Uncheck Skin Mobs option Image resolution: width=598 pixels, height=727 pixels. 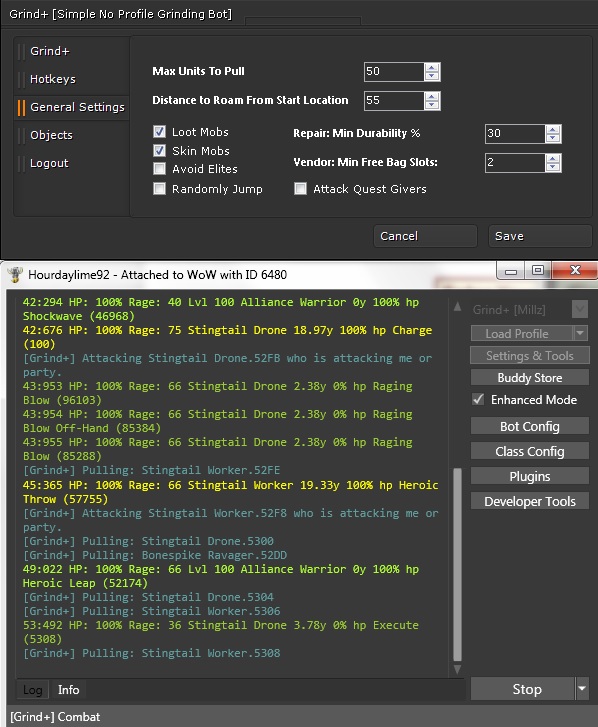click(x=159, y=151)
